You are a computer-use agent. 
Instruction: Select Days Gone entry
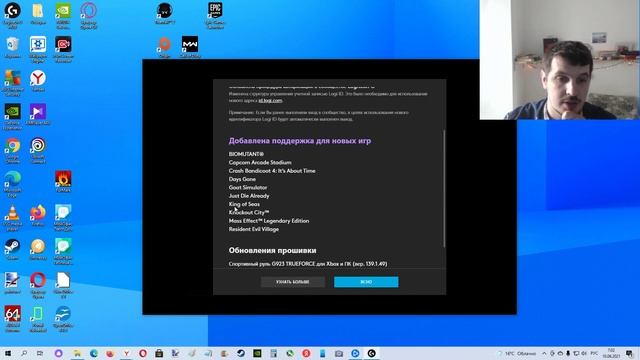[x=242, y=179]
